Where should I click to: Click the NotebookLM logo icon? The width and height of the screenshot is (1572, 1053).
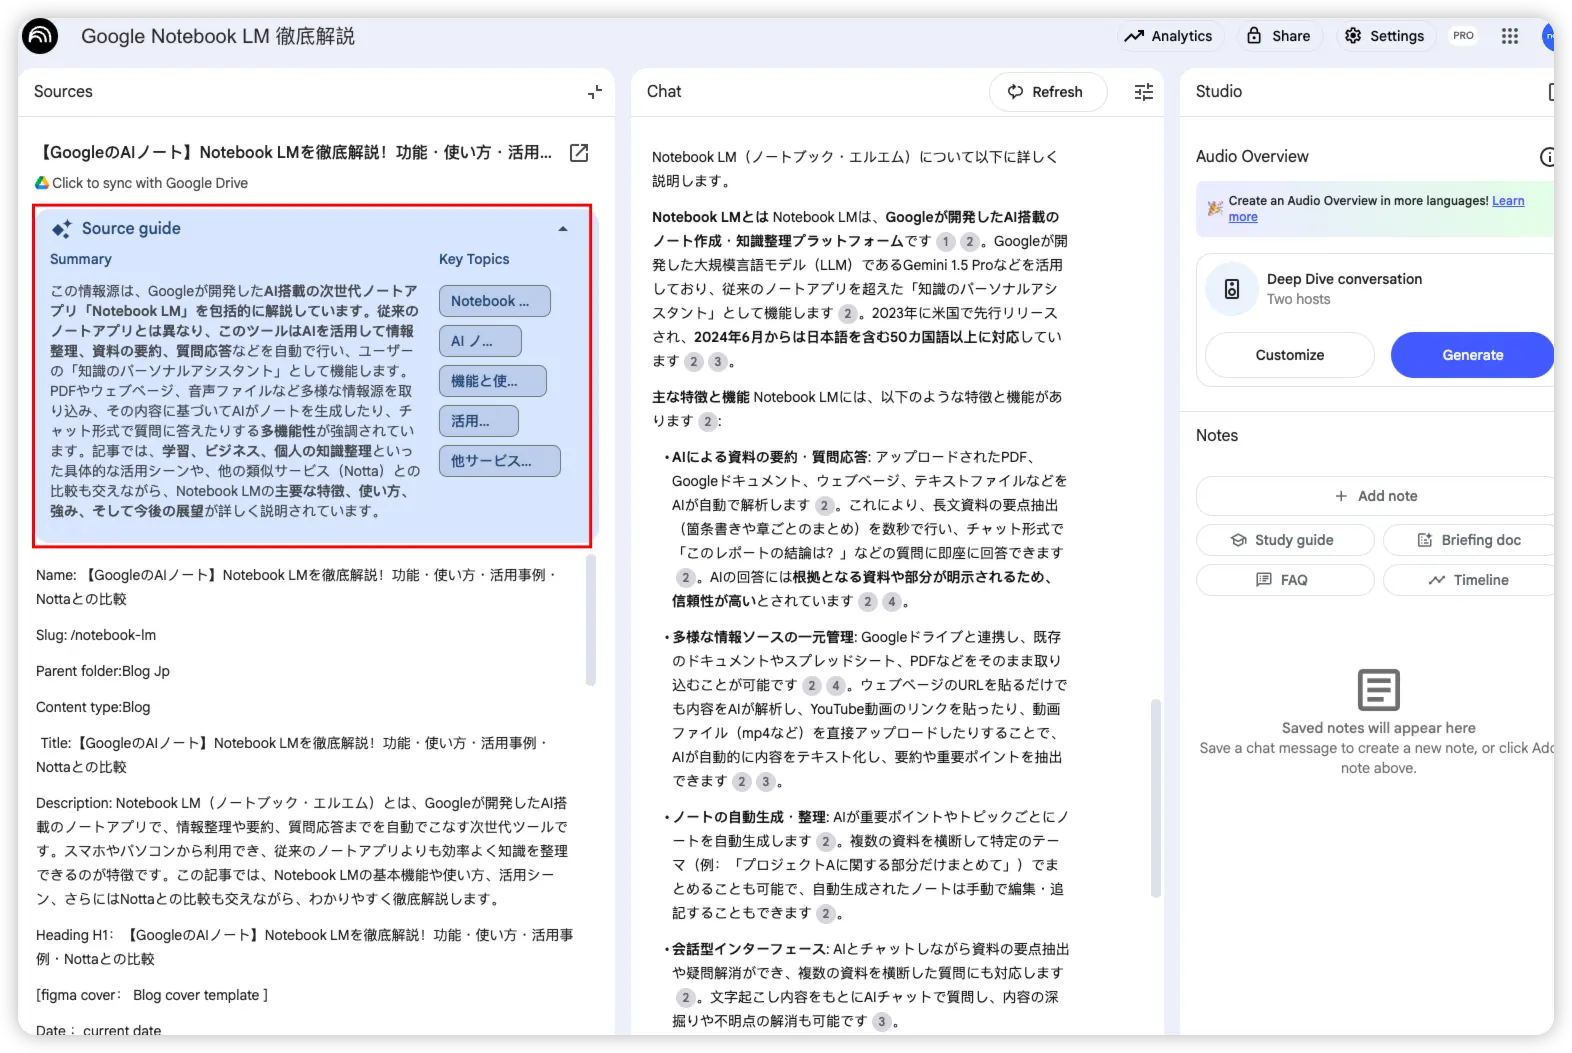(40, 37)
